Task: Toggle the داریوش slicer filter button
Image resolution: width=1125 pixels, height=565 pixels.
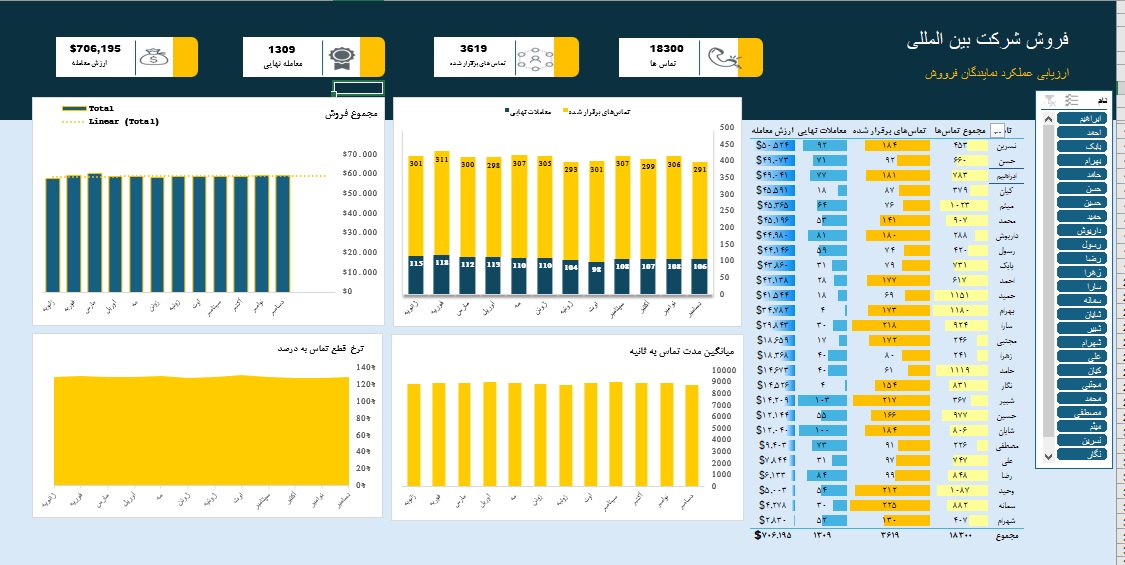Action: pyautogui.click(x=1083, y=230)
